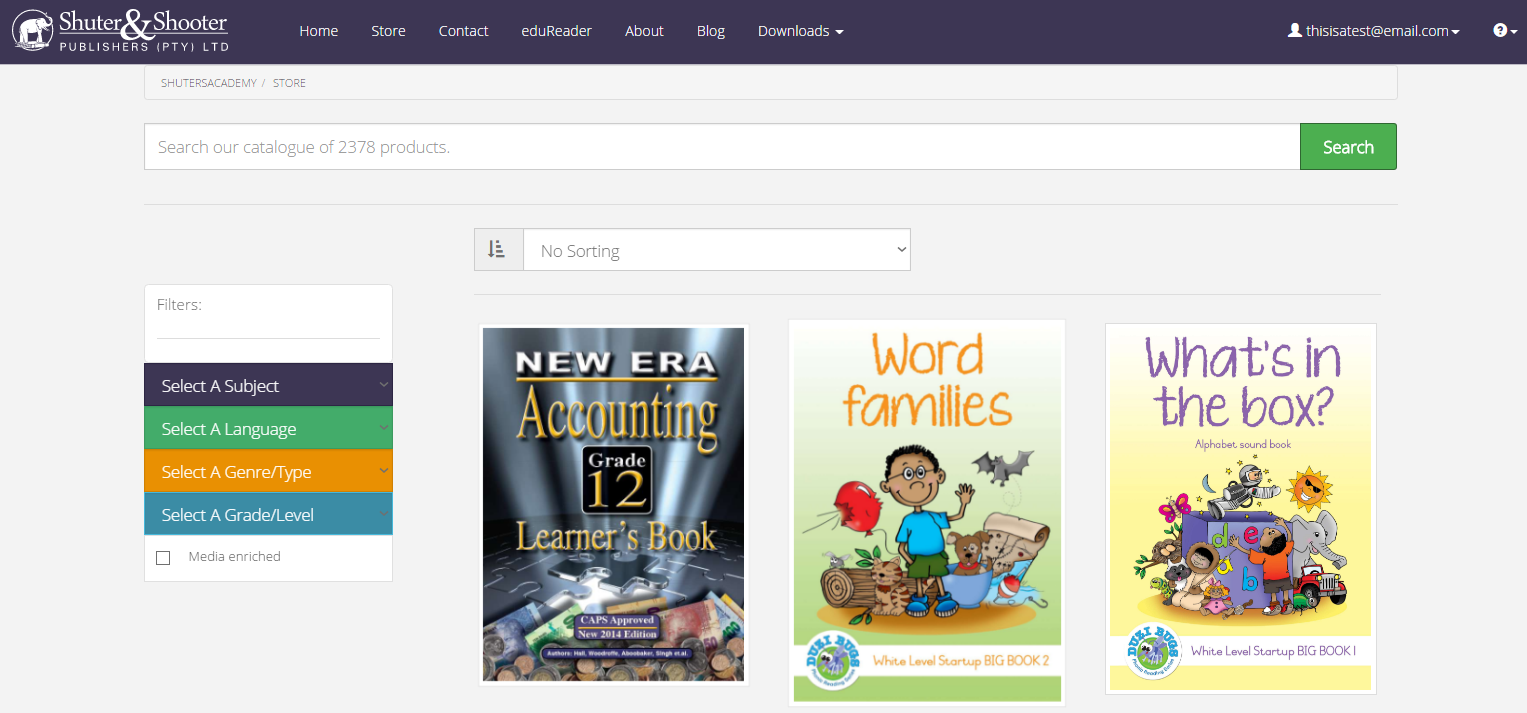Screen dimensions: 1527x713
Task: Go to the Home page
Action: tap(318, 31)
